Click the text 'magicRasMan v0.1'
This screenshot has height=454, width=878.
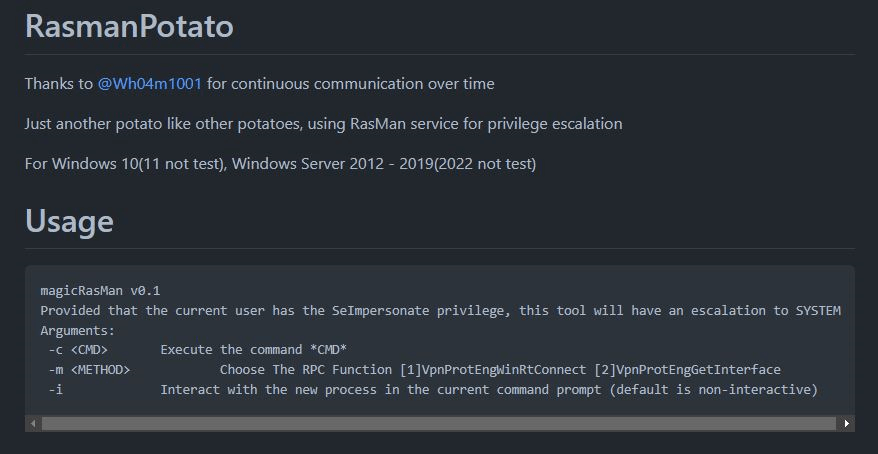coord(100,291)
